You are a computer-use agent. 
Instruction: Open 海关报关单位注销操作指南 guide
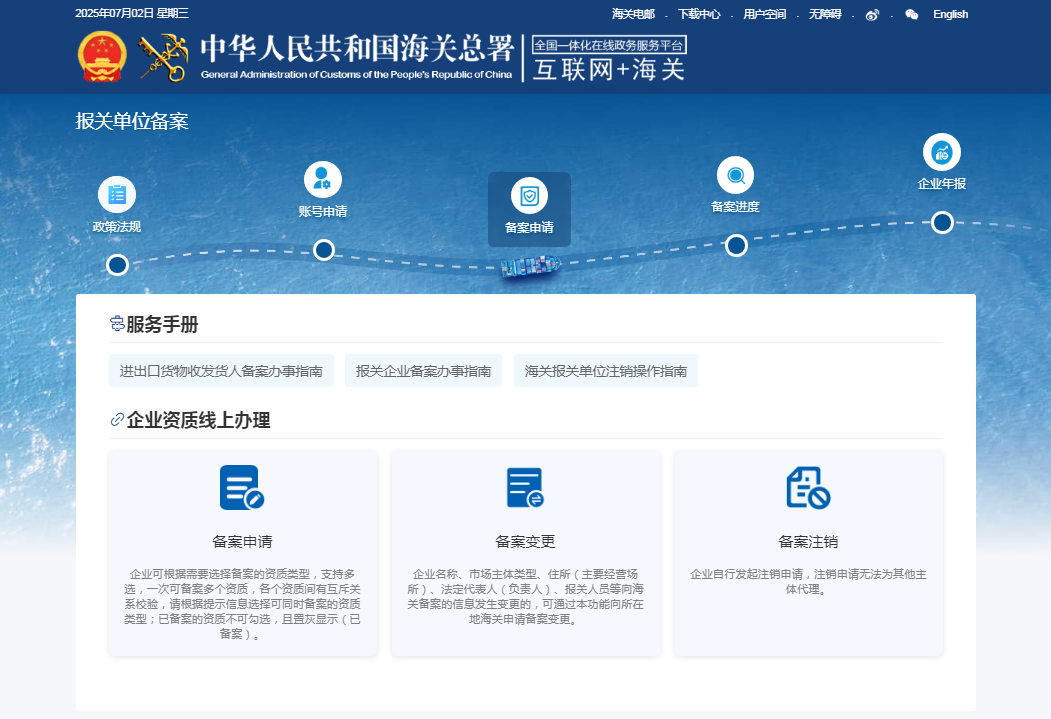coord(606,370)
